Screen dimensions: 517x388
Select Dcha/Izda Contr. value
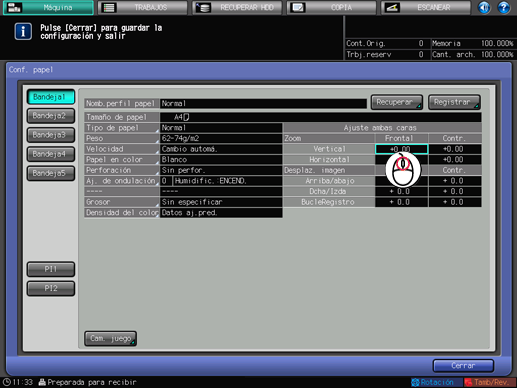pos(455,192)
